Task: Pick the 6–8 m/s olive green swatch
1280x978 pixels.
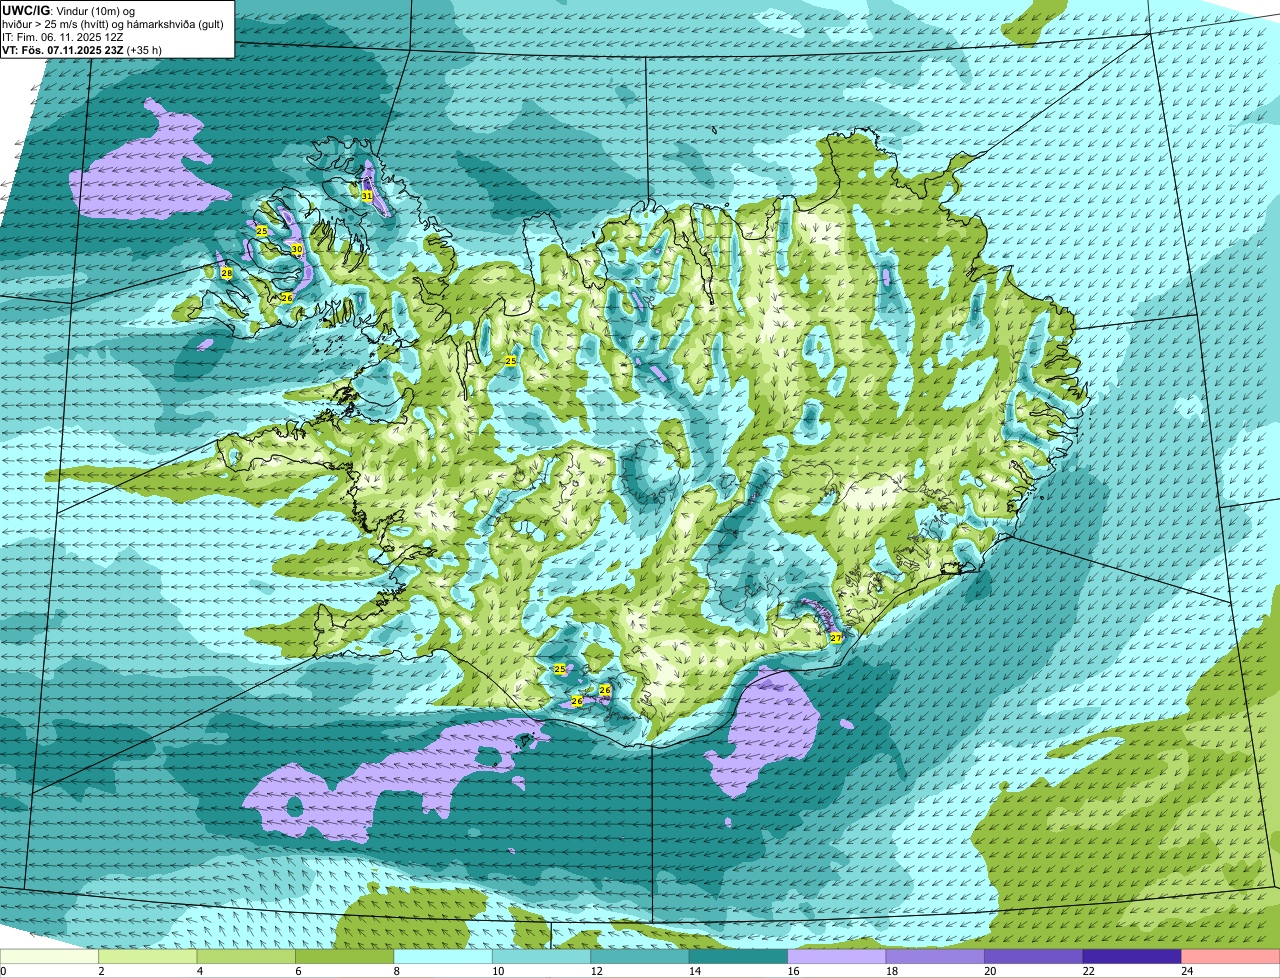Action: [345, 957]
